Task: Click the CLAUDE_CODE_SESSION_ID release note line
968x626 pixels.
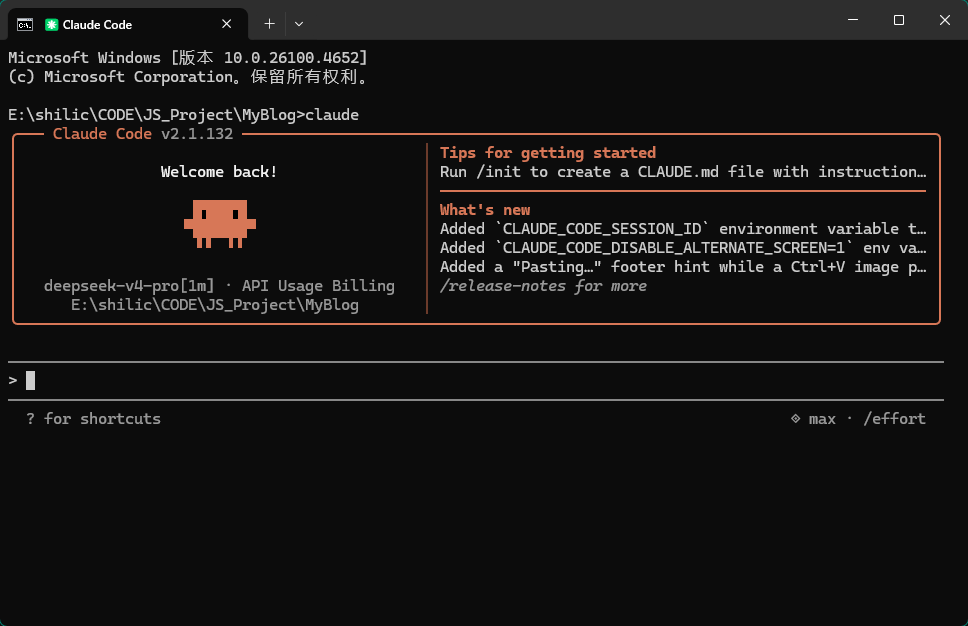Action: point(683,229)
